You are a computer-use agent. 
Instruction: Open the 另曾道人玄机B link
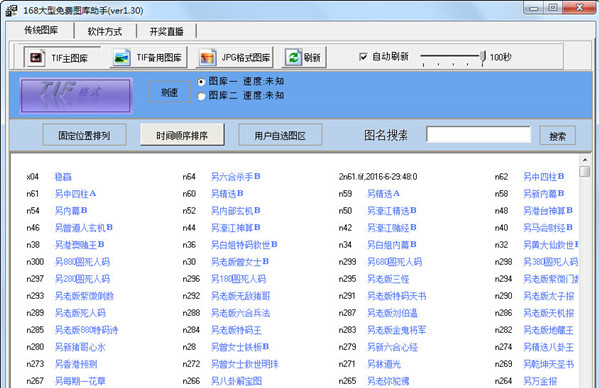pyautogui.click(x=84, y=228)
